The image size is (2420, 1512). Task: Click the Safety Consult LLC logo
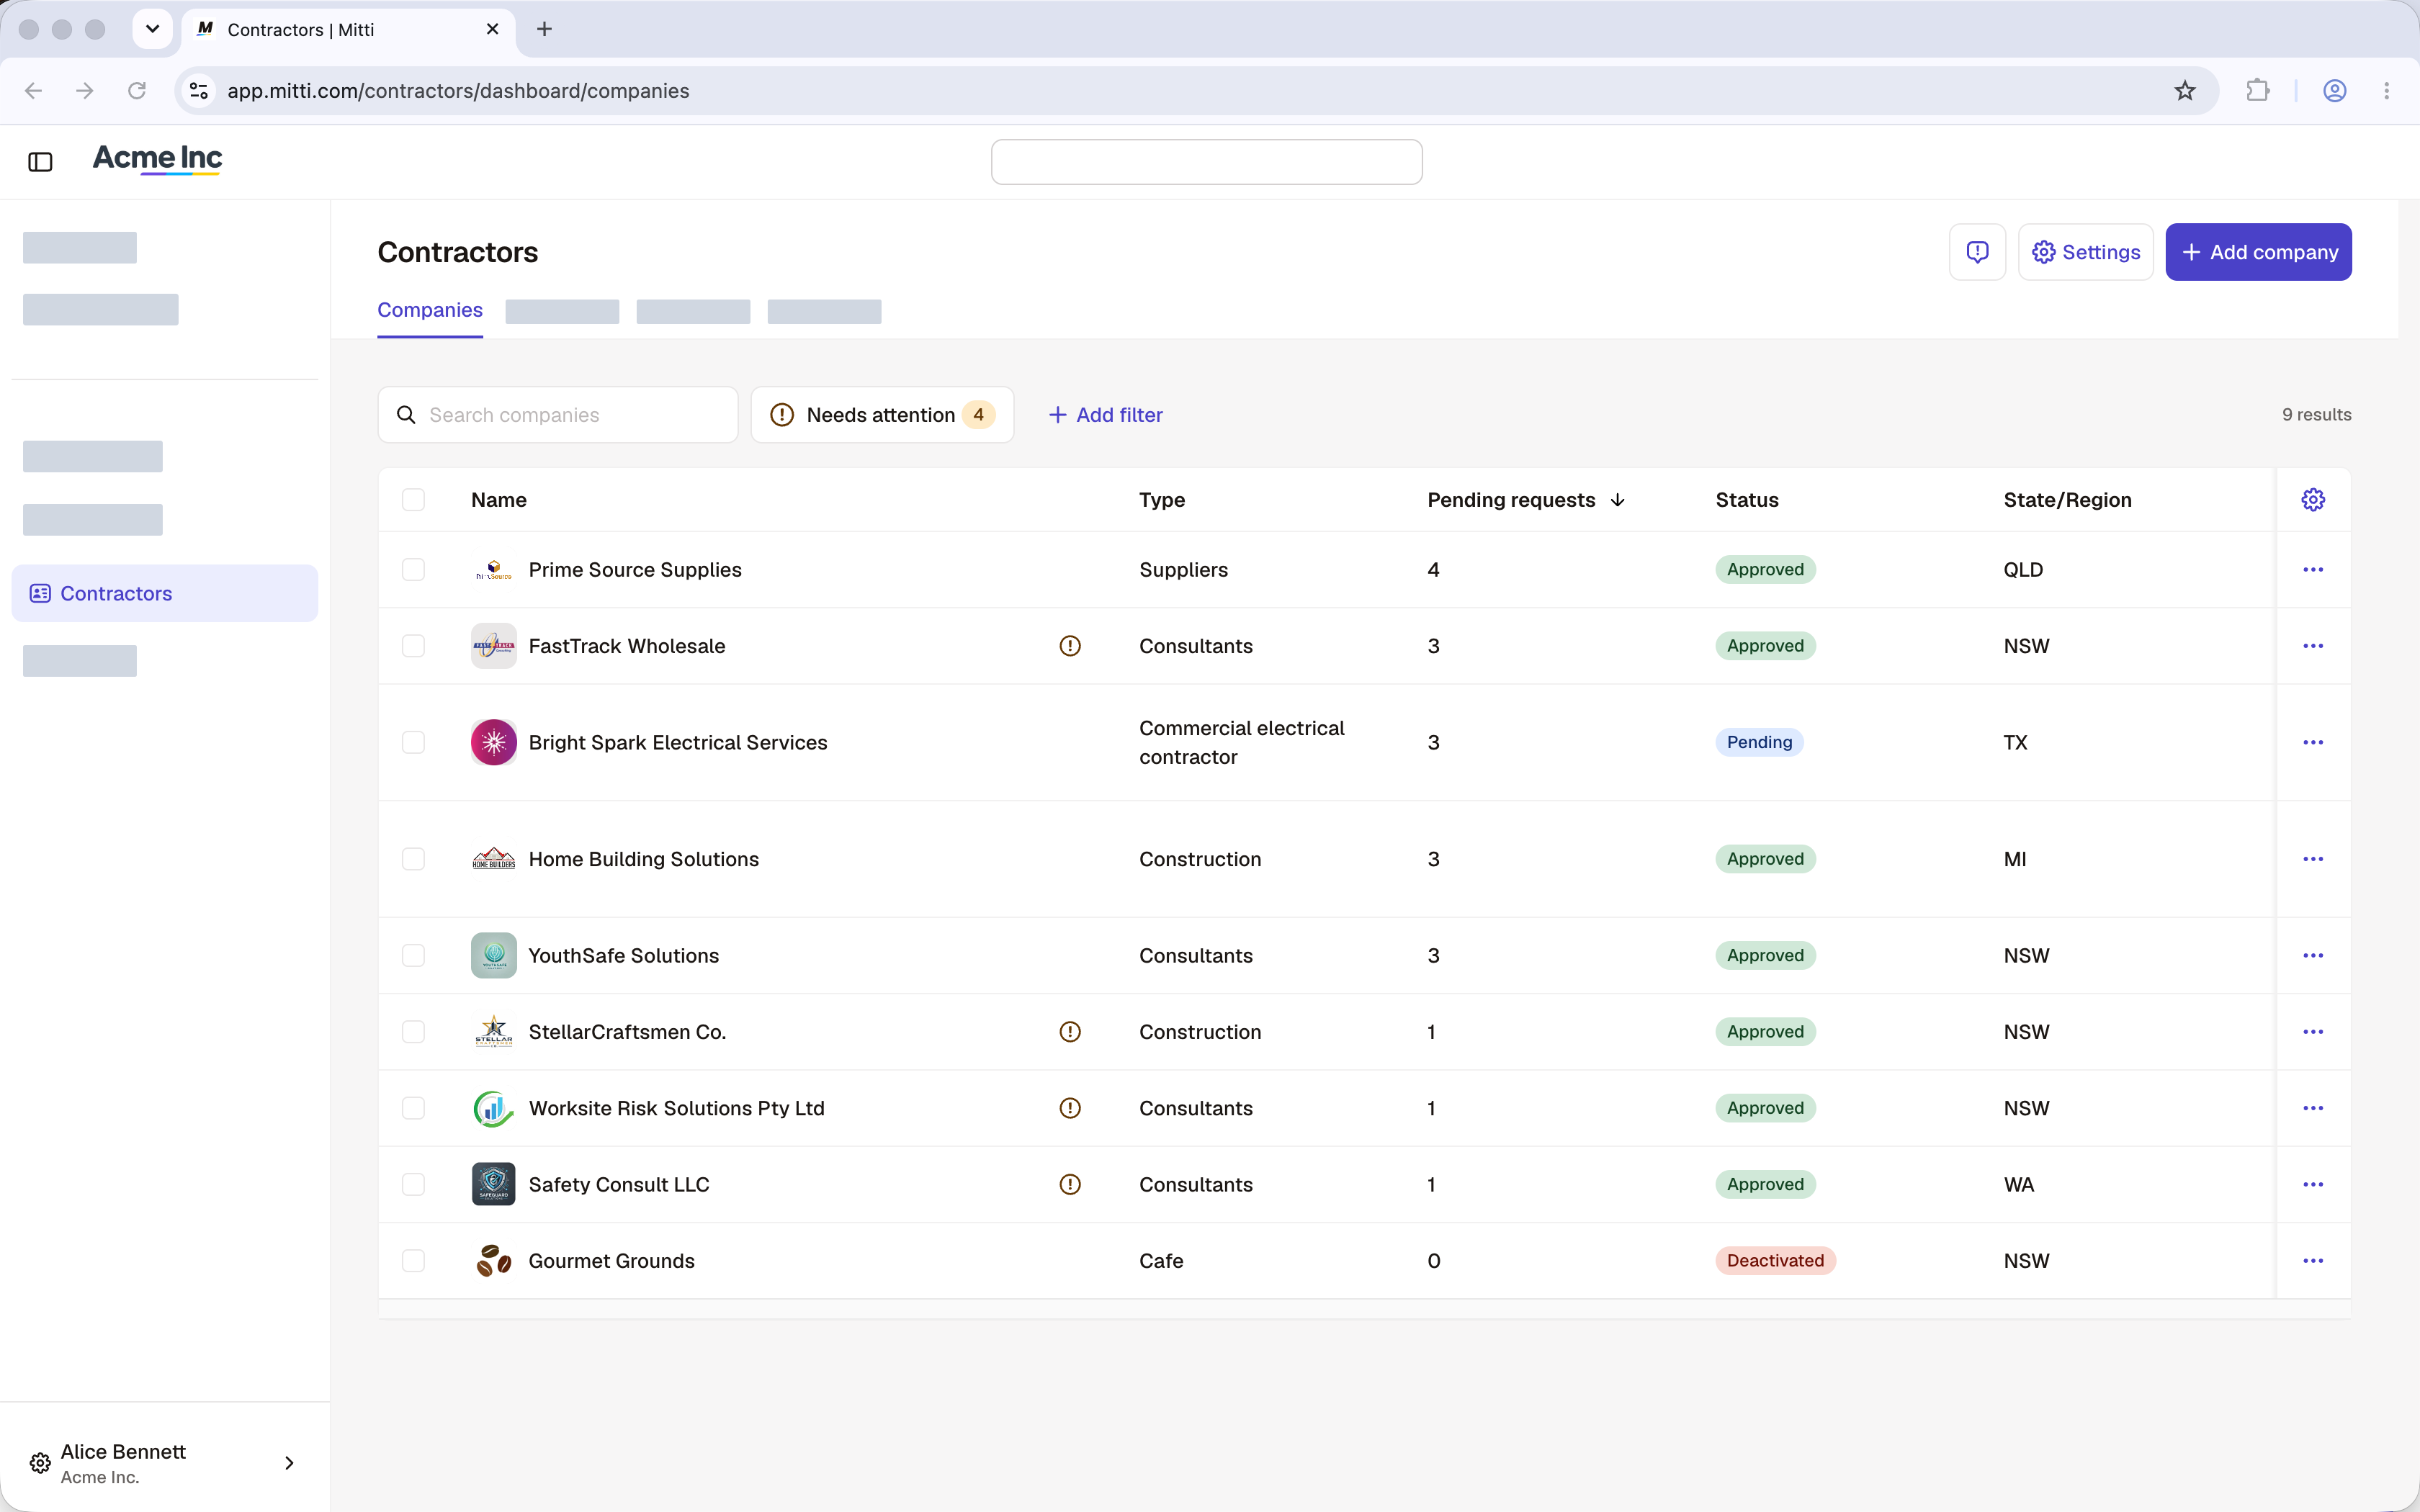(494, 1184)
